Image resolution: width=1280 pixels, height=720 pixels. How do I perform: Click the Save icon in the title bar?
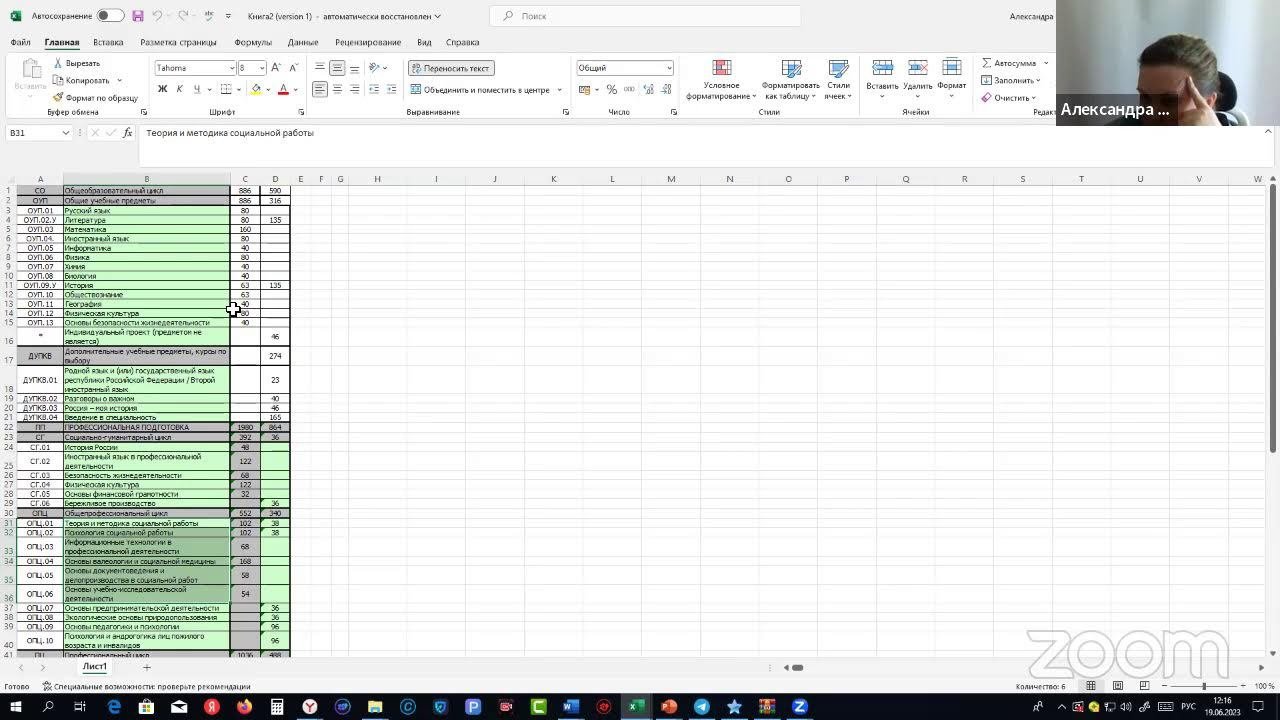click(137, 16)
